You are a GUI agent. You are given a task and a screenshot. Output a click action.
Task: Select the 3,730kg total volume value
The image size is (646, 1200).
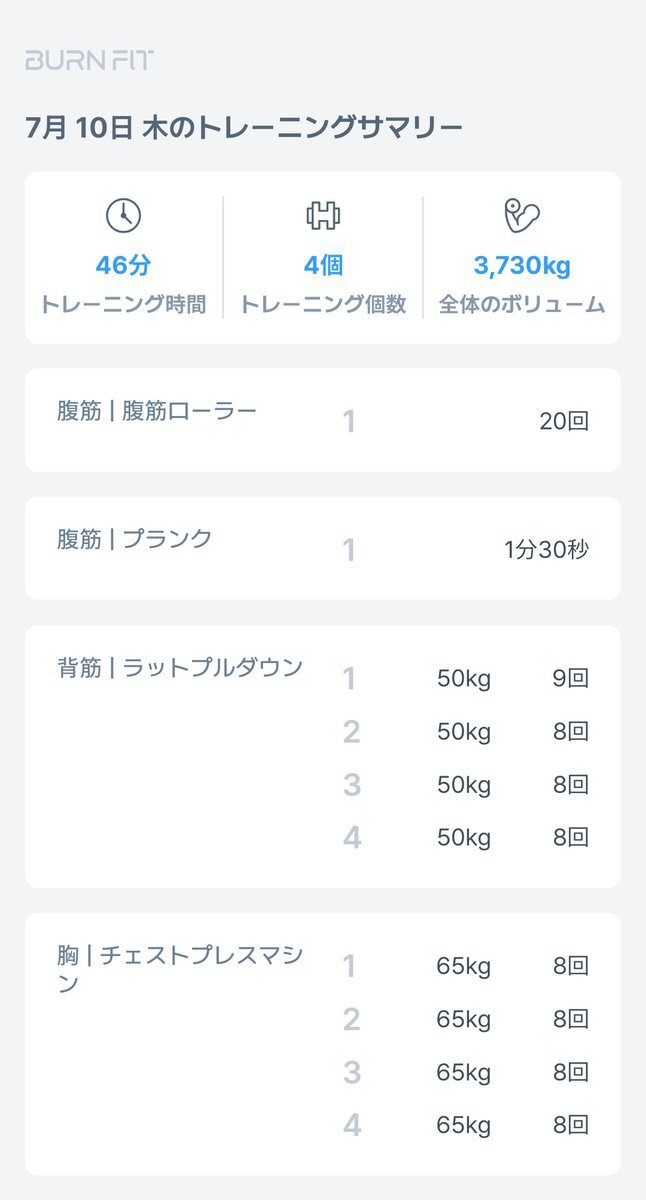click(x=522, y=266)
